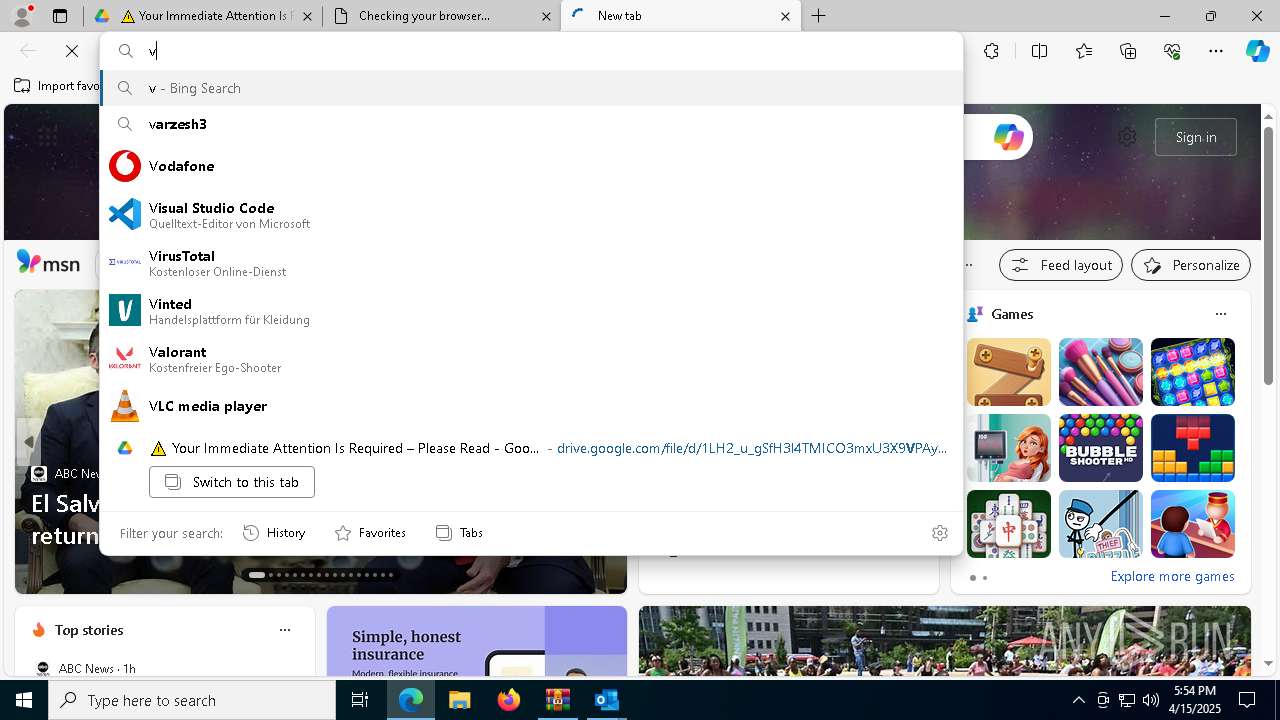Open wooden screw puzzle game thumbnail

click(x=1009, y=372)
